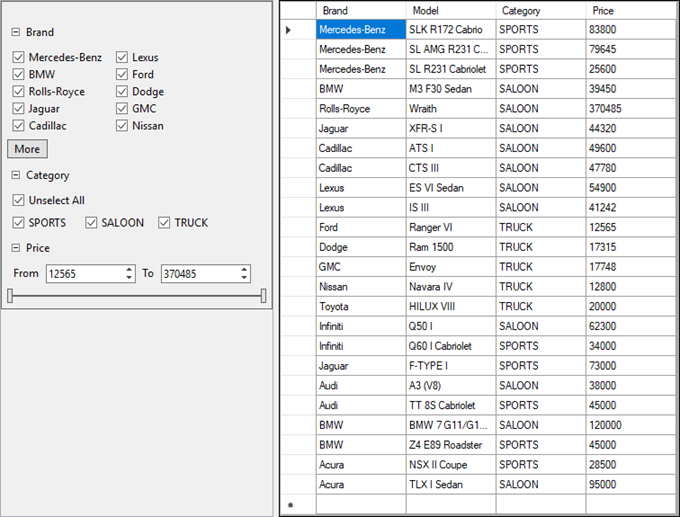680x517 pixels.
Task: Uncheck the SPORTS category filter
Action: [18, 223]
